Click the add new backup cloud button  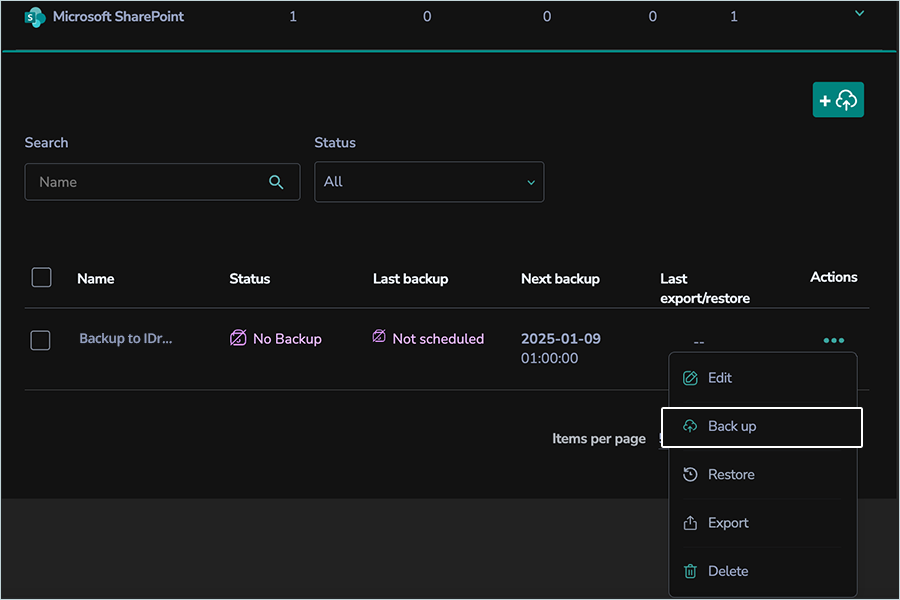click(838, 100)
